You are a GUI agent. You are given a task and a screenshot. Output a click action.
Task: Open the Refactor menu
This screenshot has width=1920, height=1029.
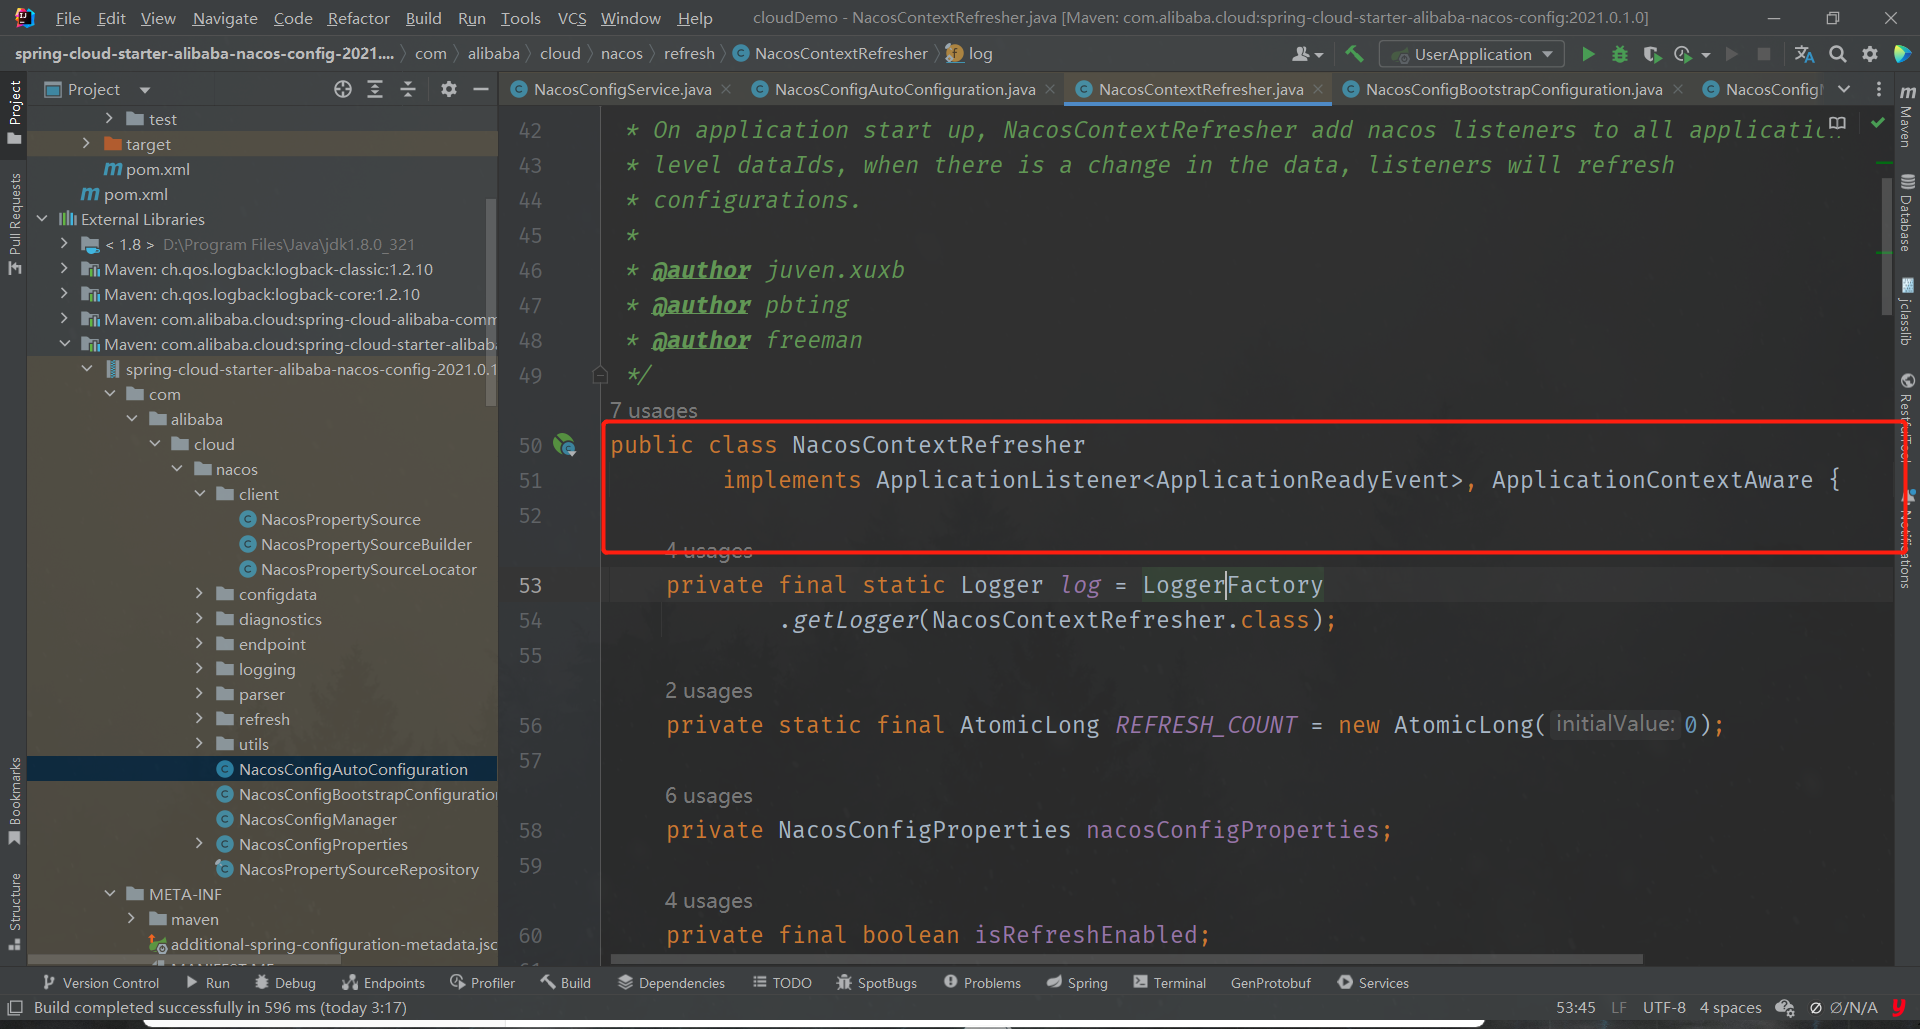pyautogui.click(x=358, y=18)
